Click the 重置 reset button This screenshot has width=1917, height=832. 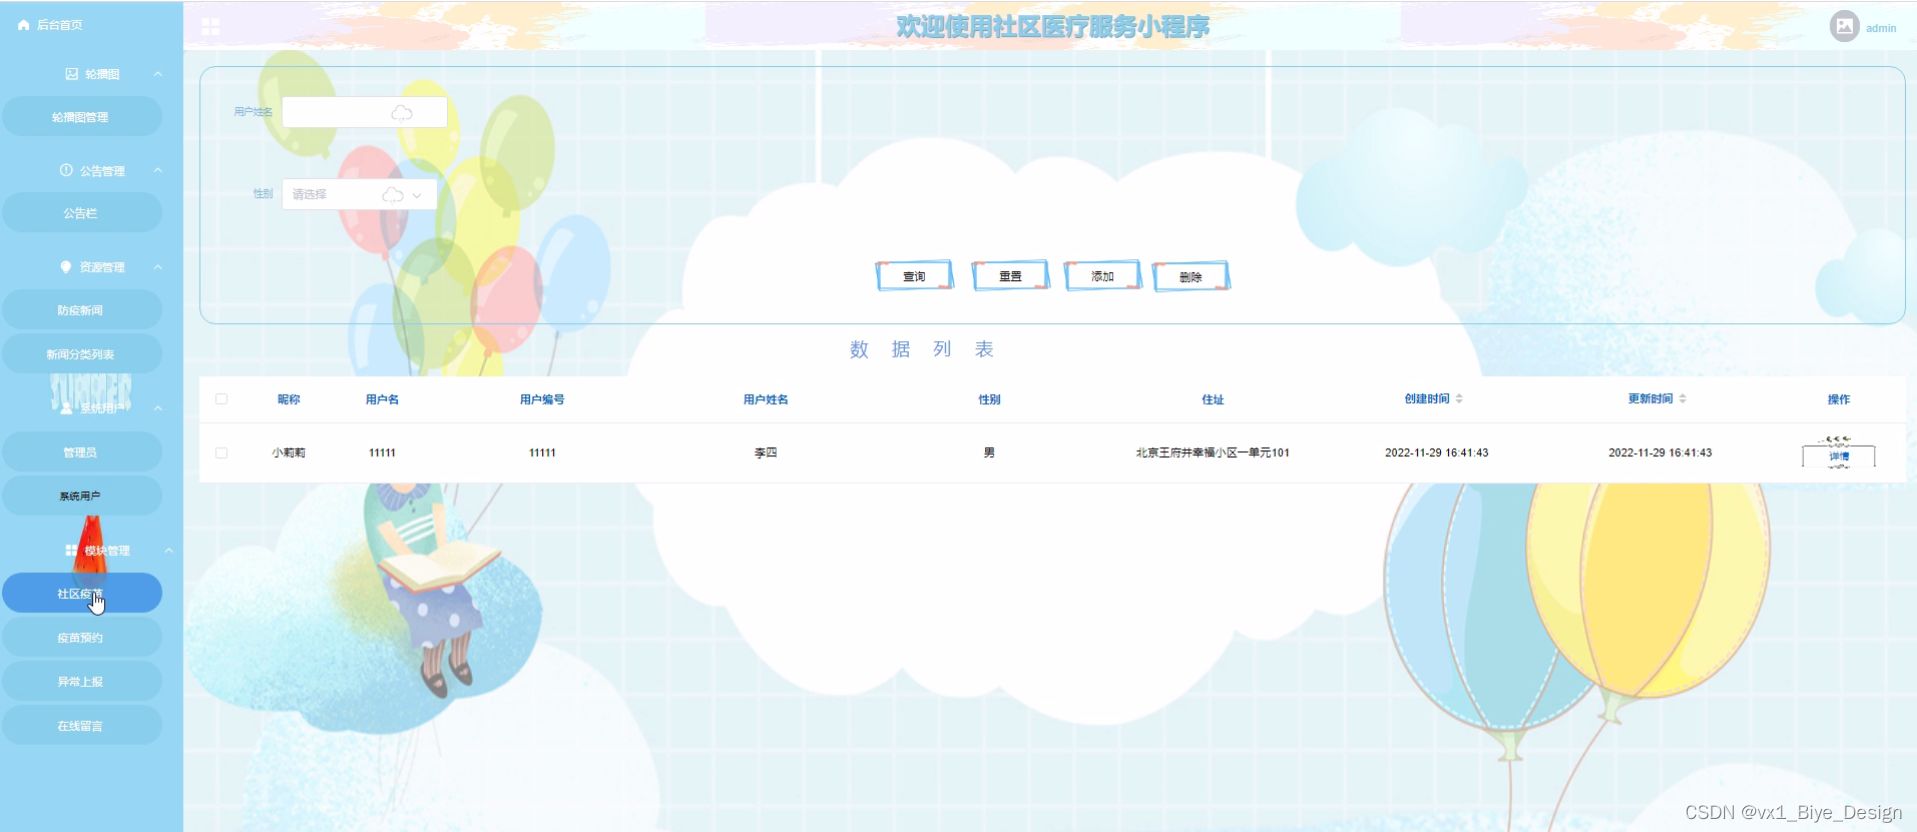pyautogui.click(x=1010, y=276)
